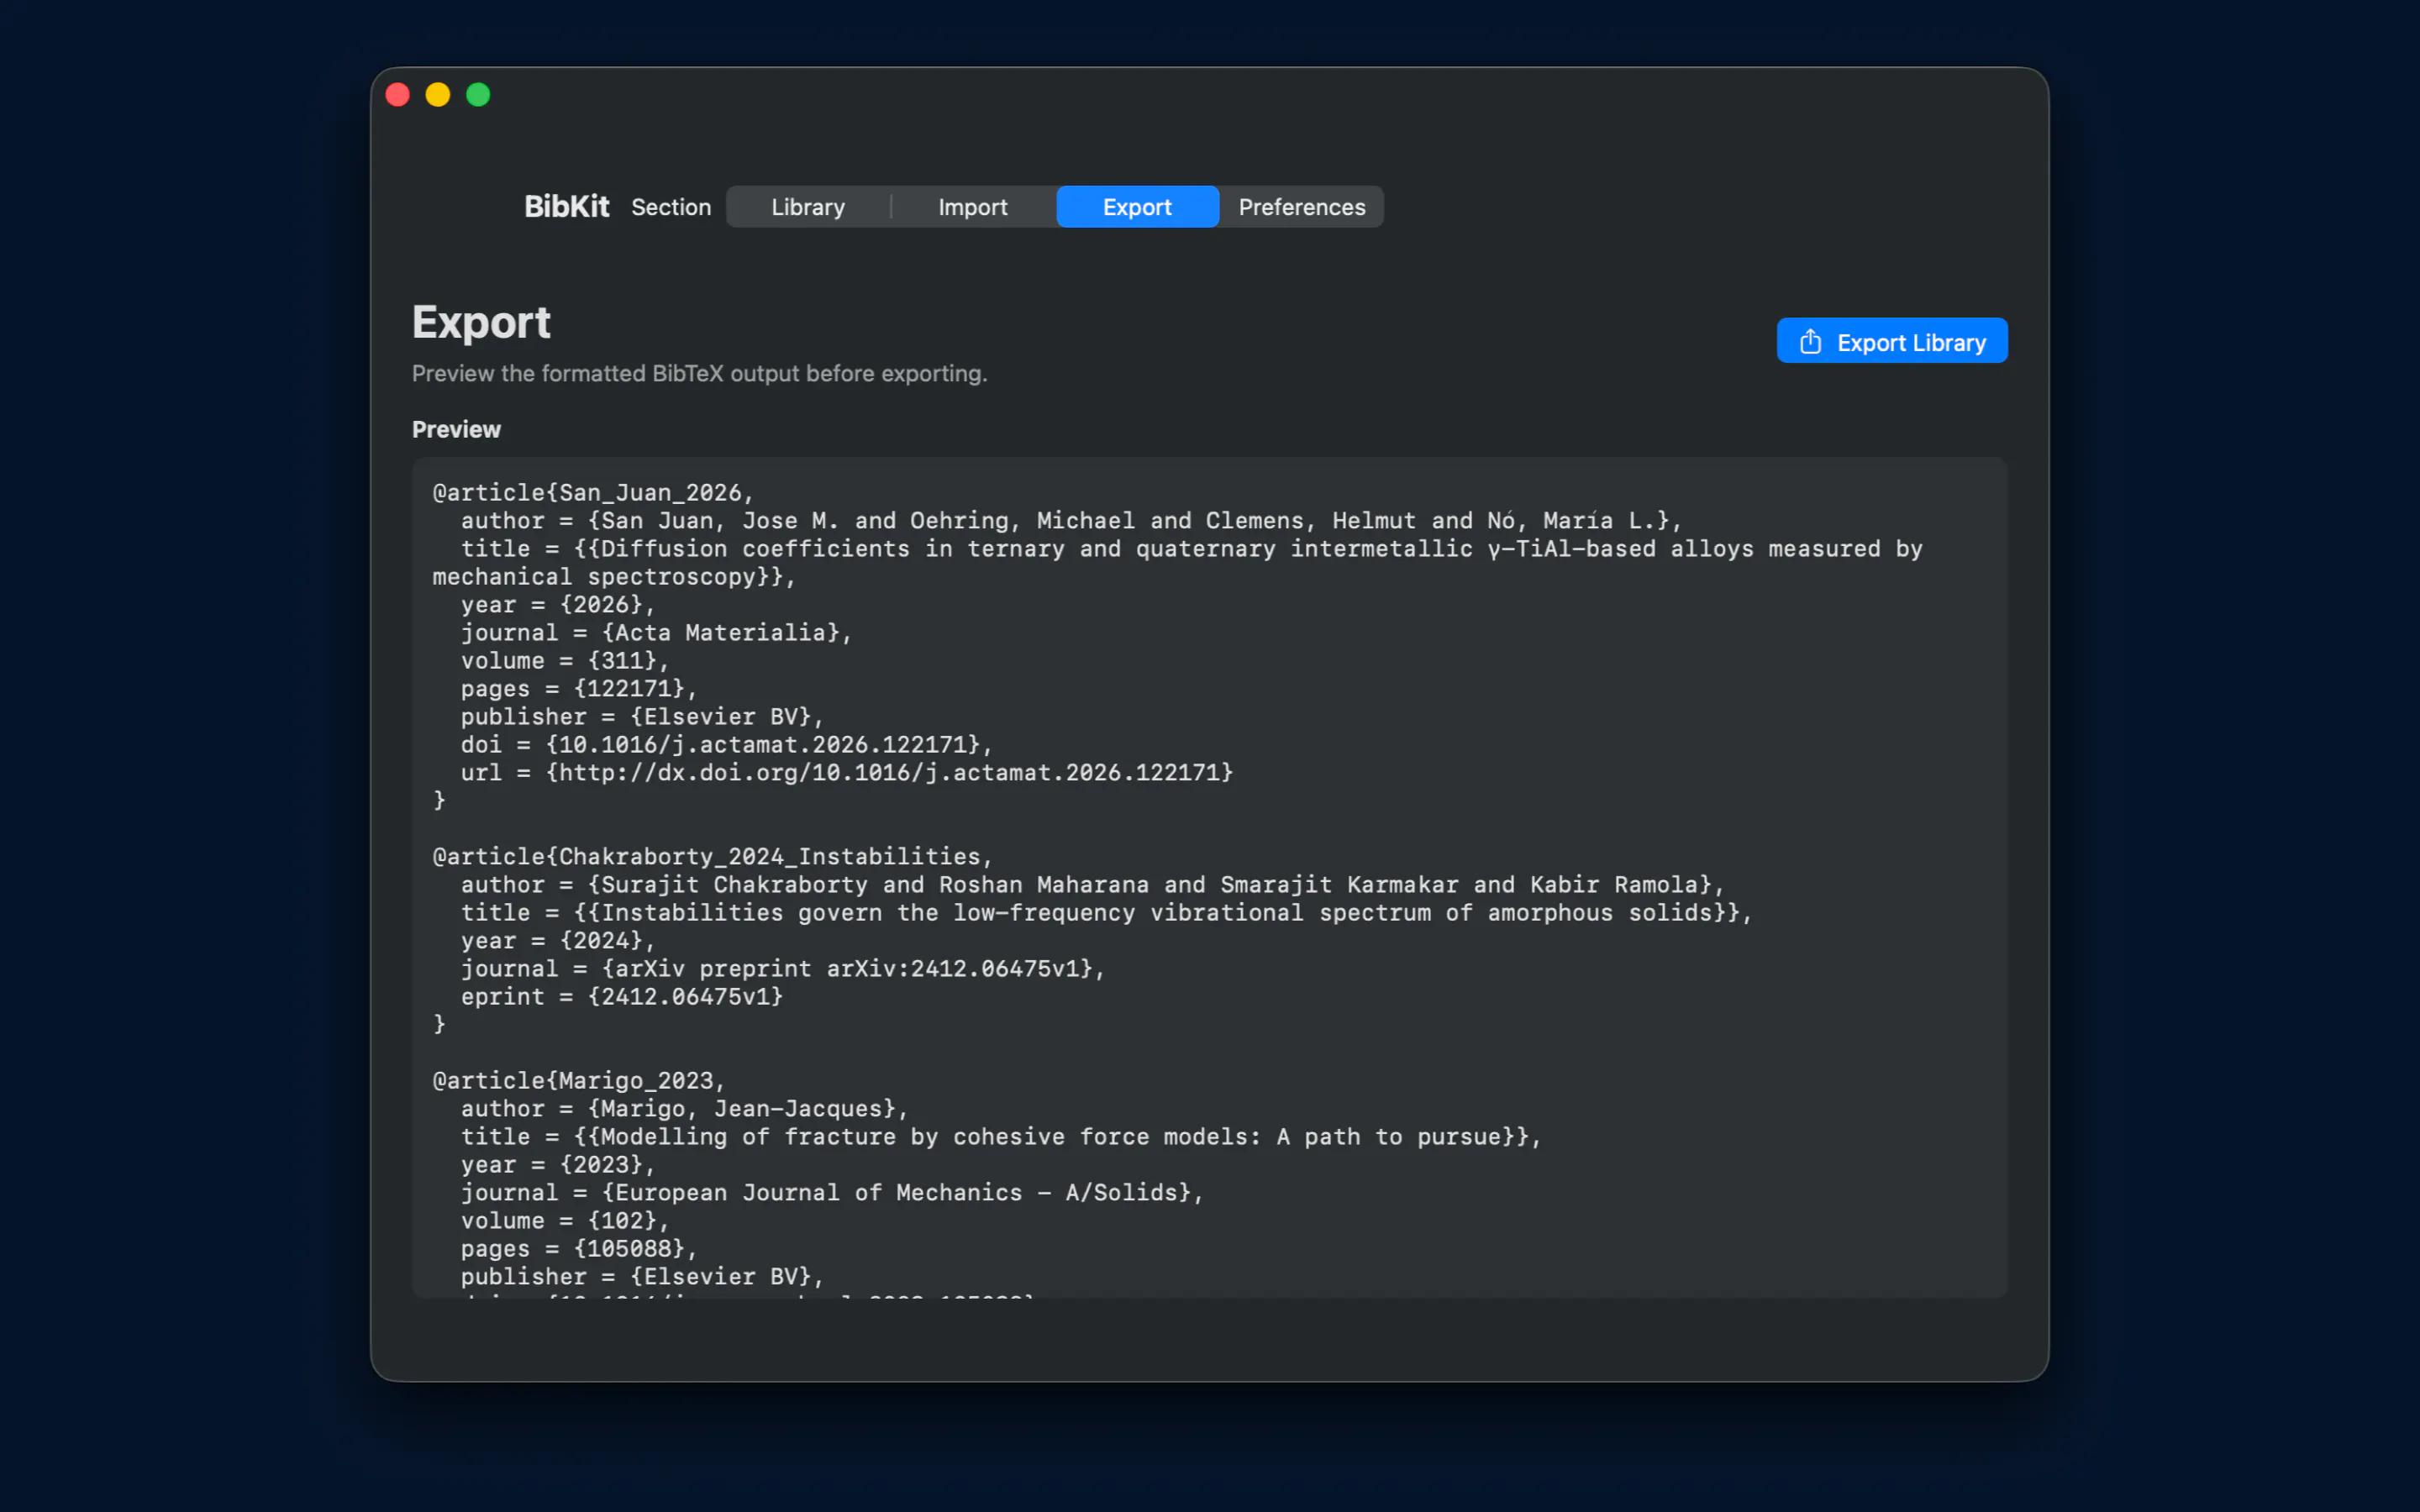
Task: Click the Instabilities govern title line
Action: (1106, 913)
